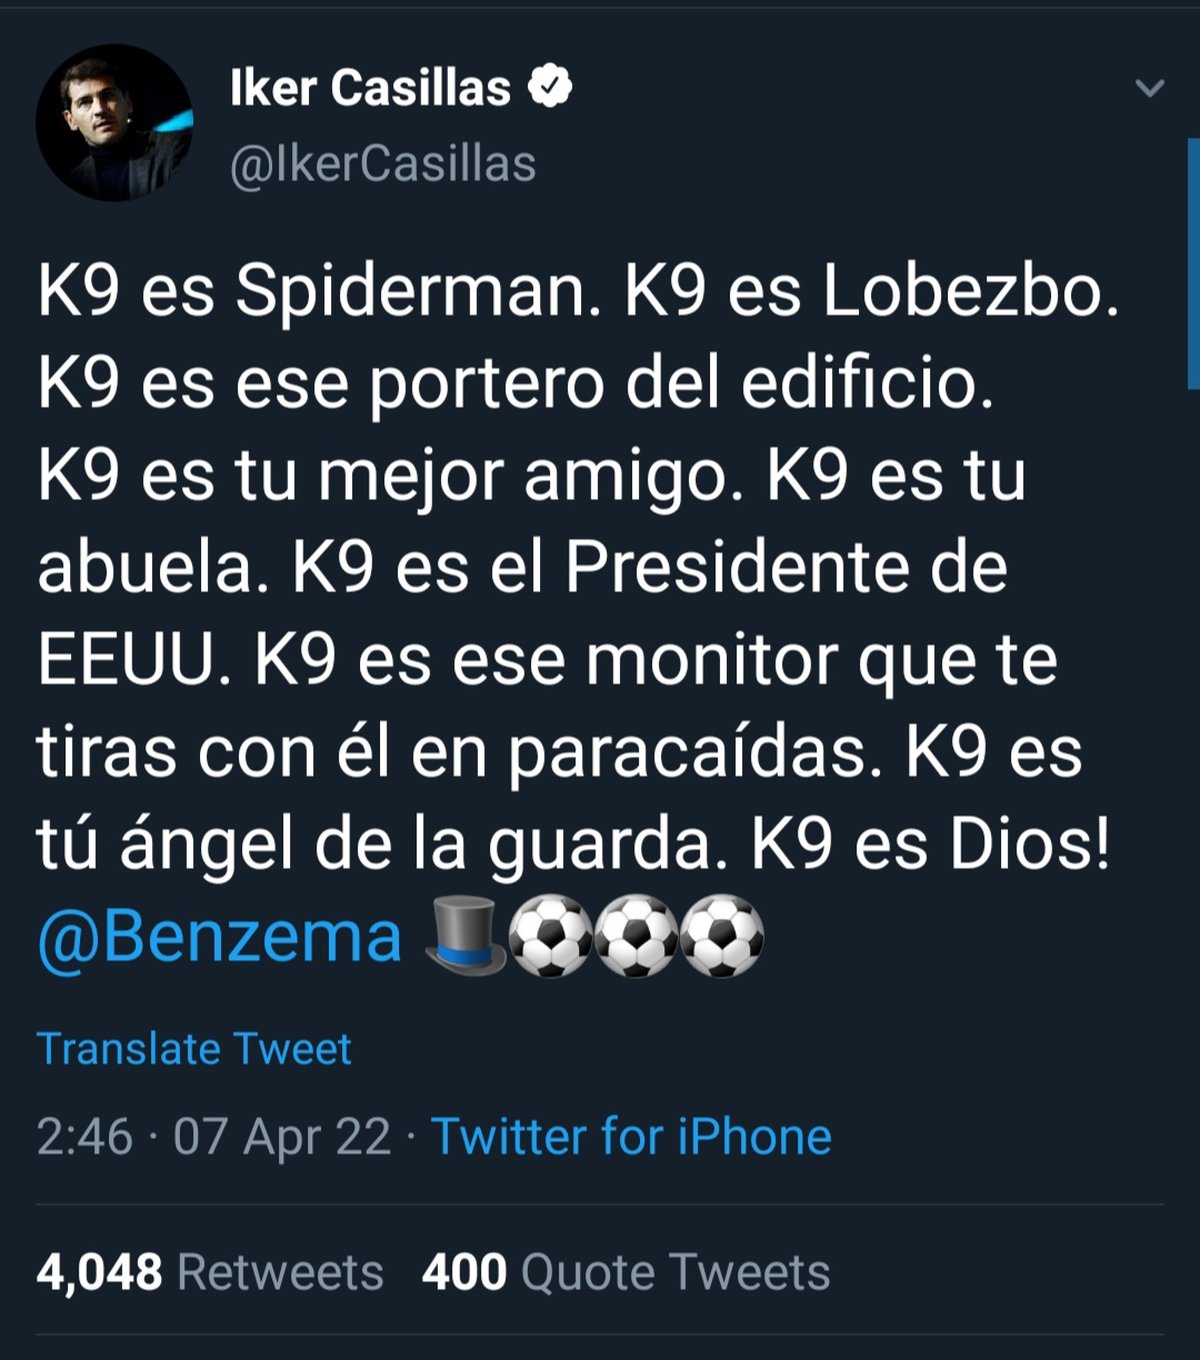Image resolution: width=1200 pixels, height=1360 pixels.
Task: Click the middle soccer ball emoji
Action: [x=636, y=936]
